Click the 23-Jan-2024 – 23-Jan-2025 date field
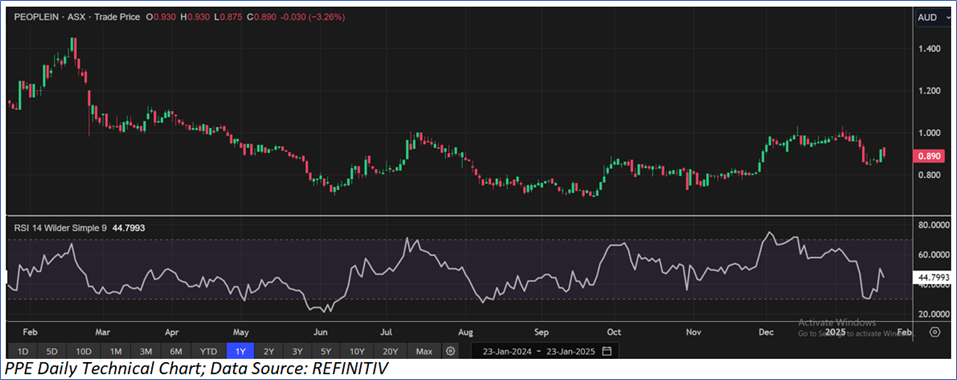 click(x=544, y=351)
